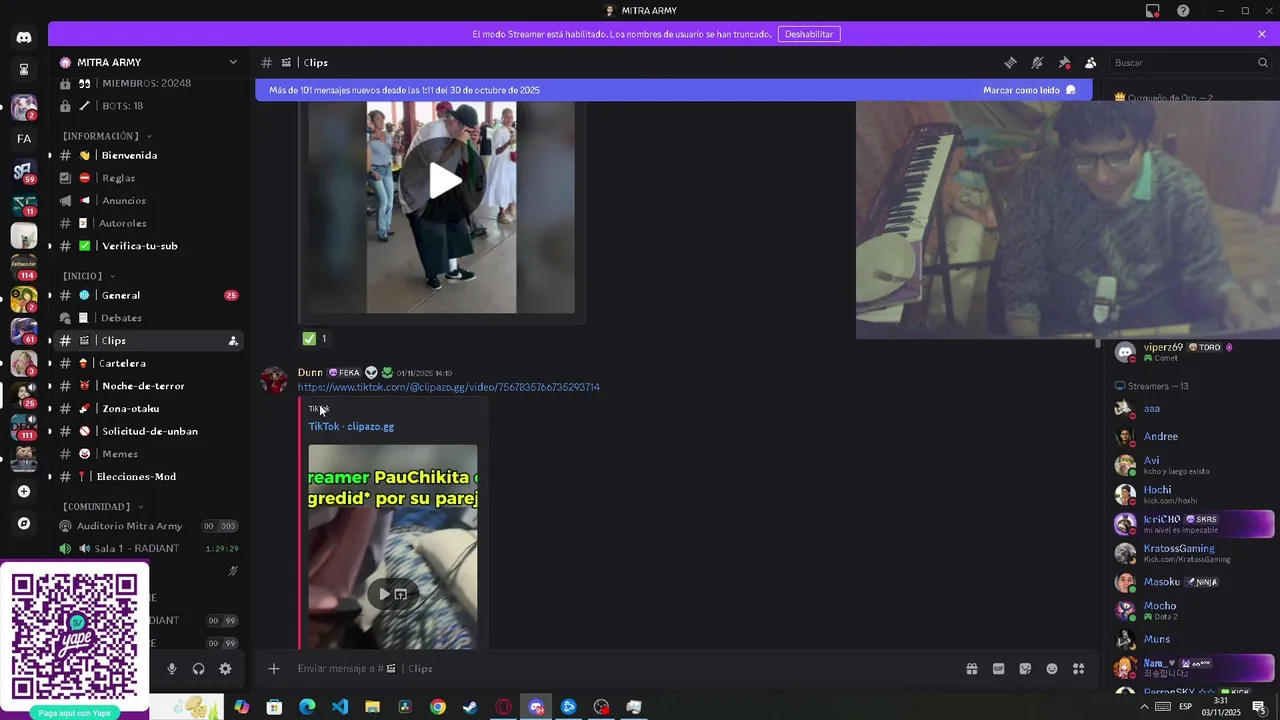Open the Autoroles channel
Viewport: 1280px width, 720px height.
coord(149,223)
